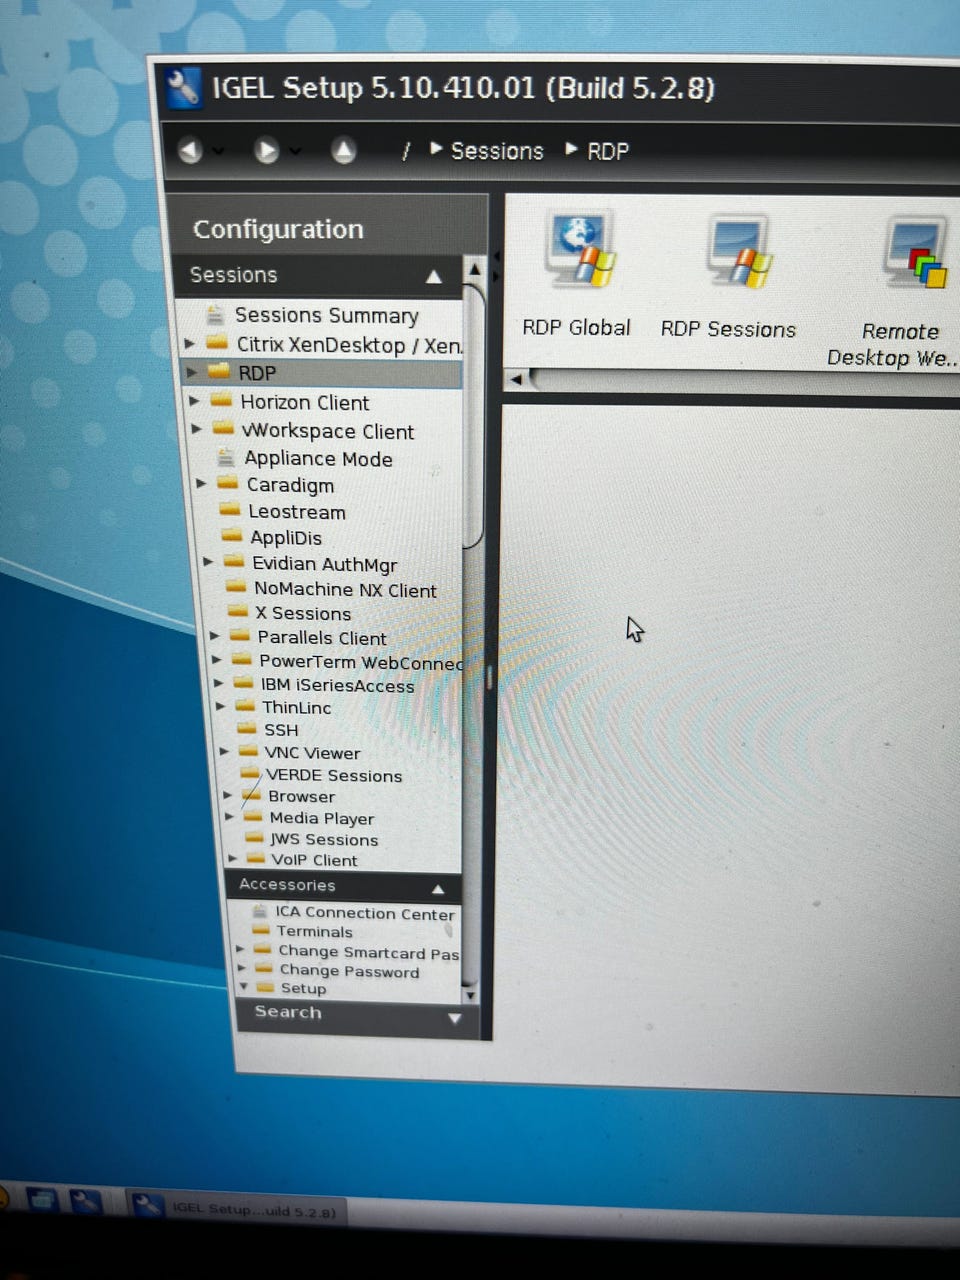Expand the vWorkspace Client node arrow
Viewport: 960px width, 1280px height.
click(x=197, y=430)
